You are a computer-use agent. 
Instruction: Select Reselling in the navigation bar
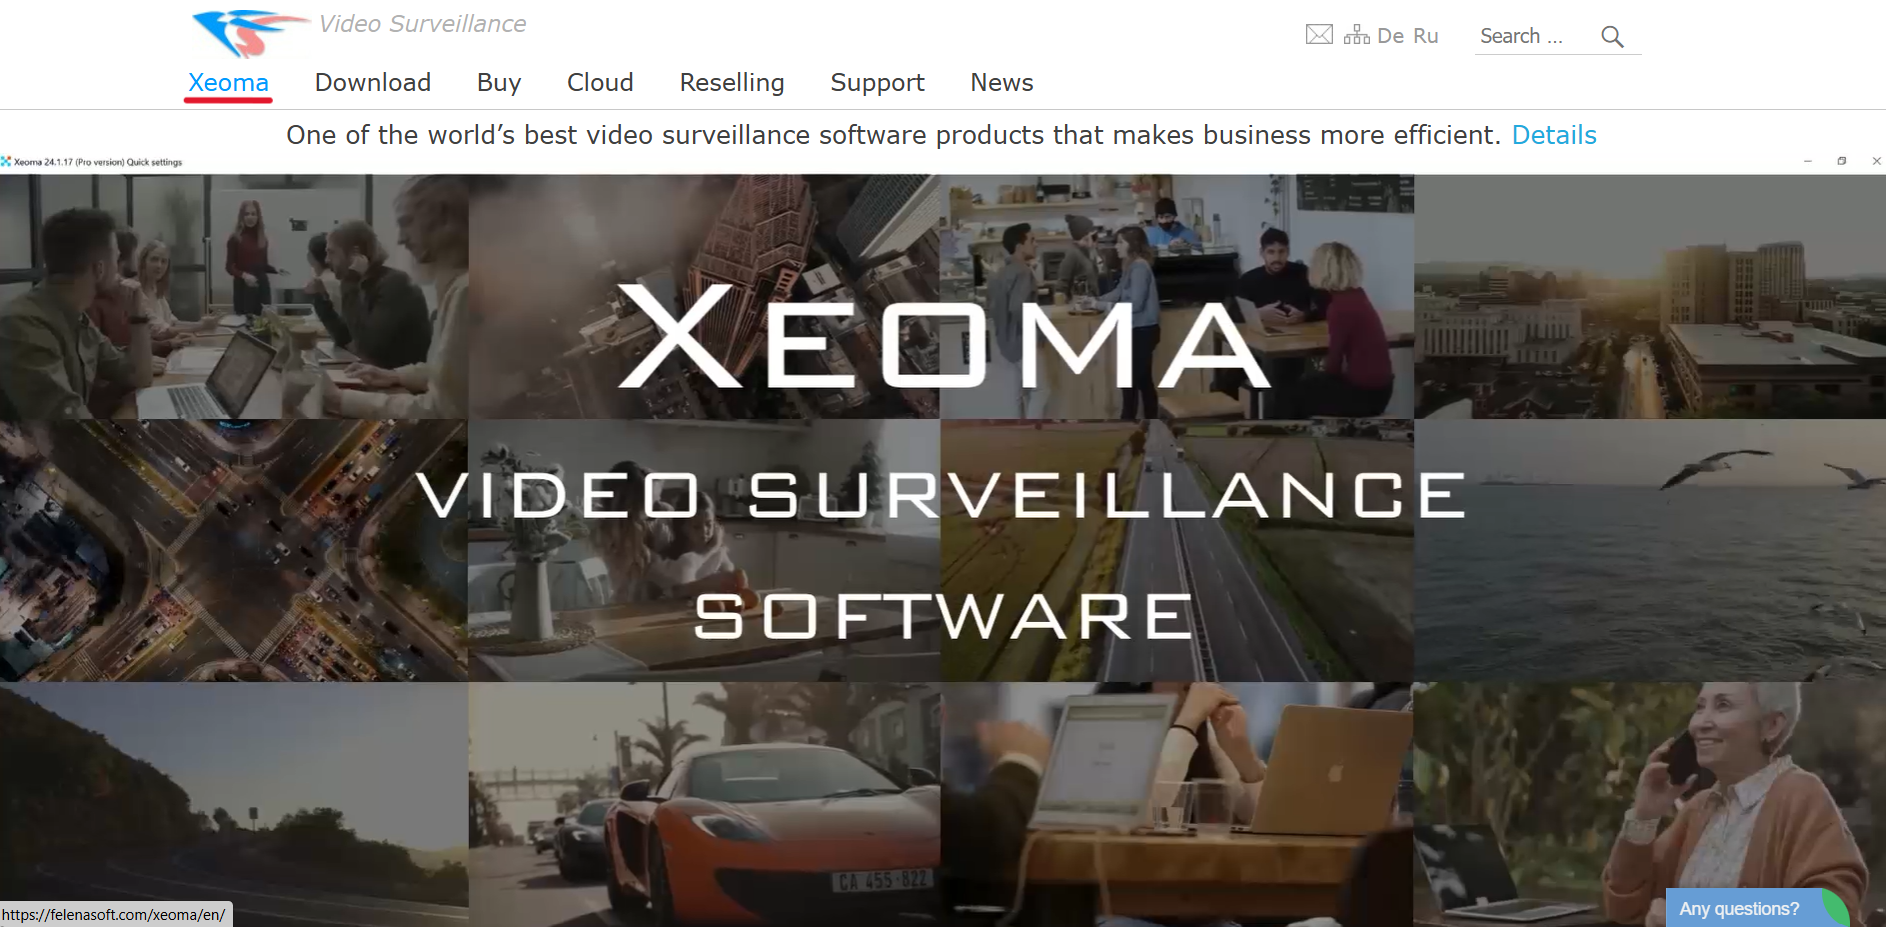point(732,82)
